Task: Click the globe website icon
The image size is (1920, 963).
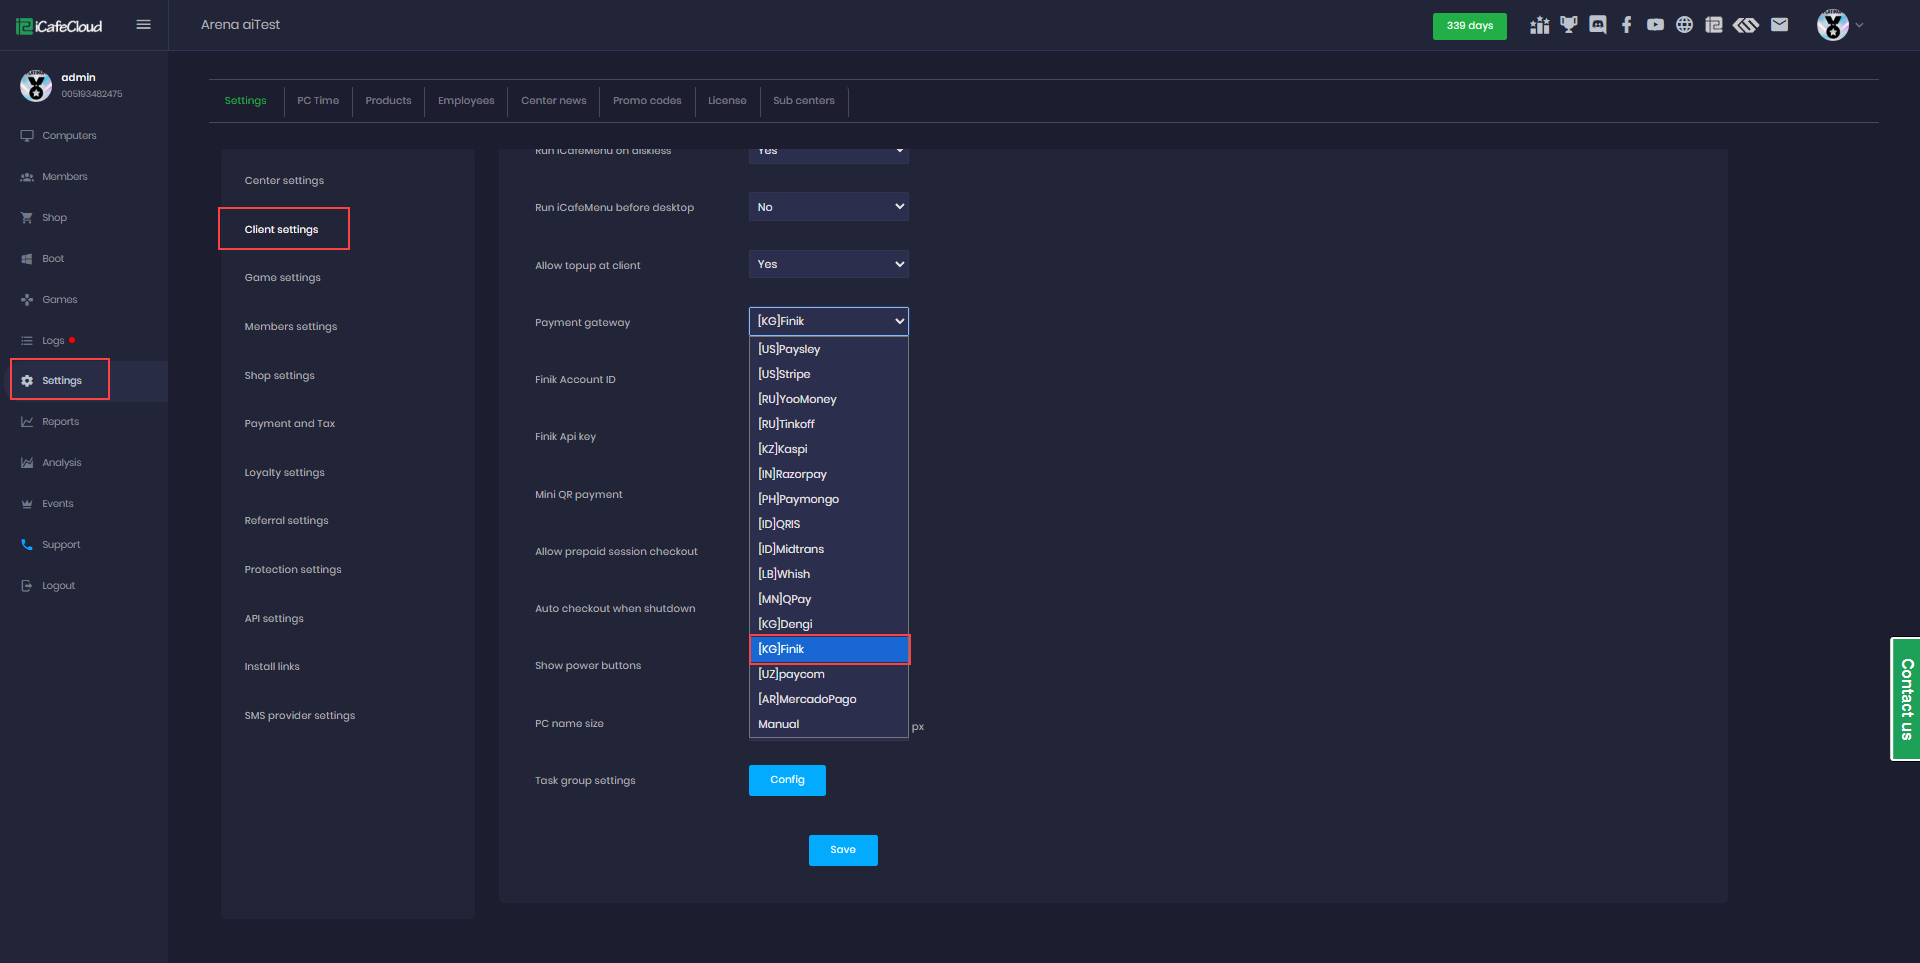Action: click(x=1684, y=25)
